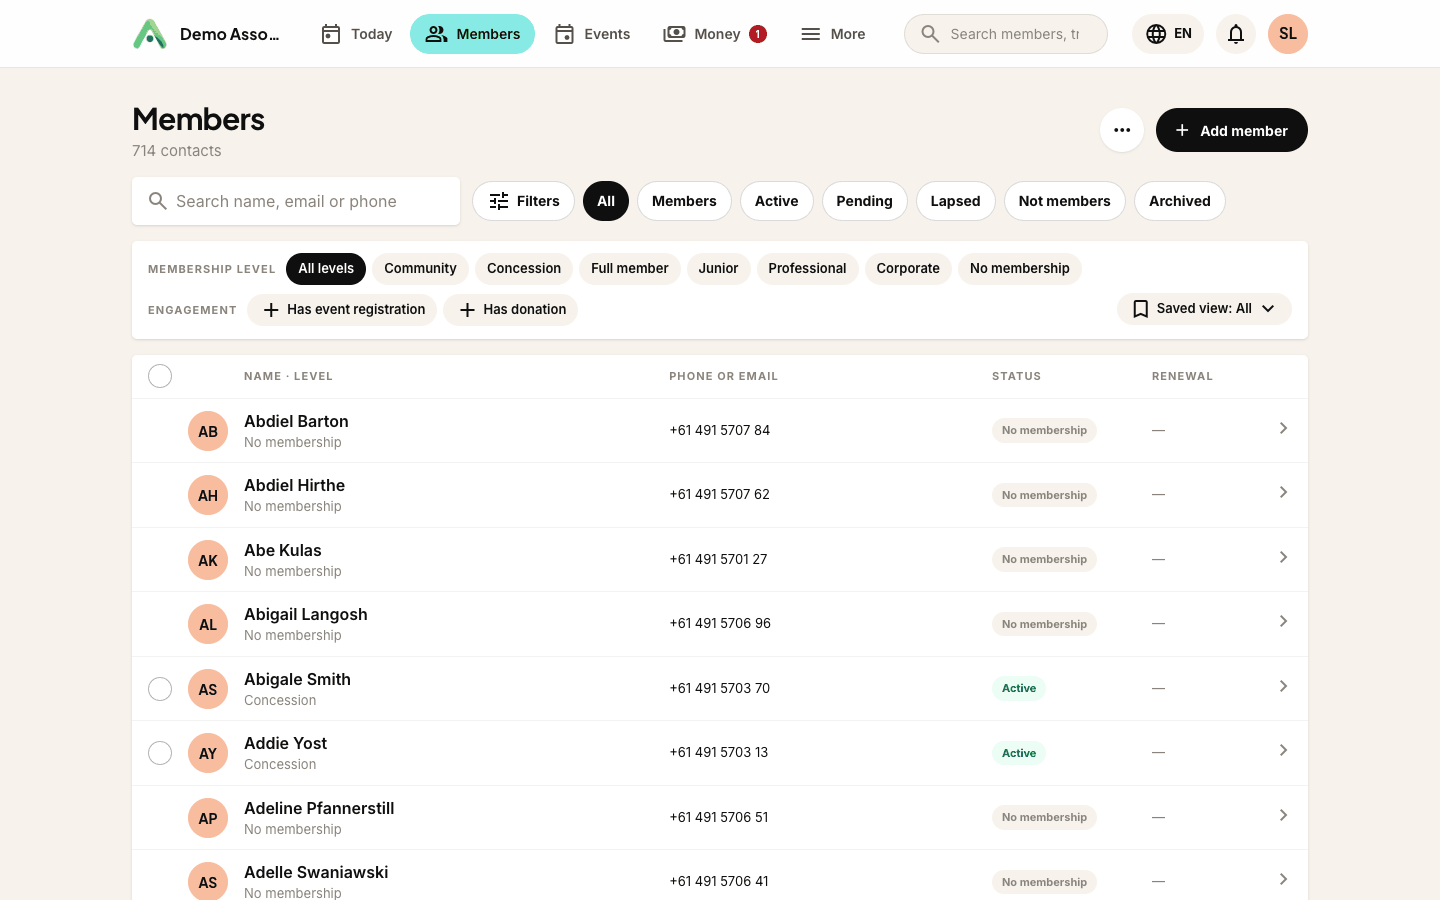Filter status by Members pill
Image resolution: width=1440 pixels, height=900 pixels.
click(684, 201)
